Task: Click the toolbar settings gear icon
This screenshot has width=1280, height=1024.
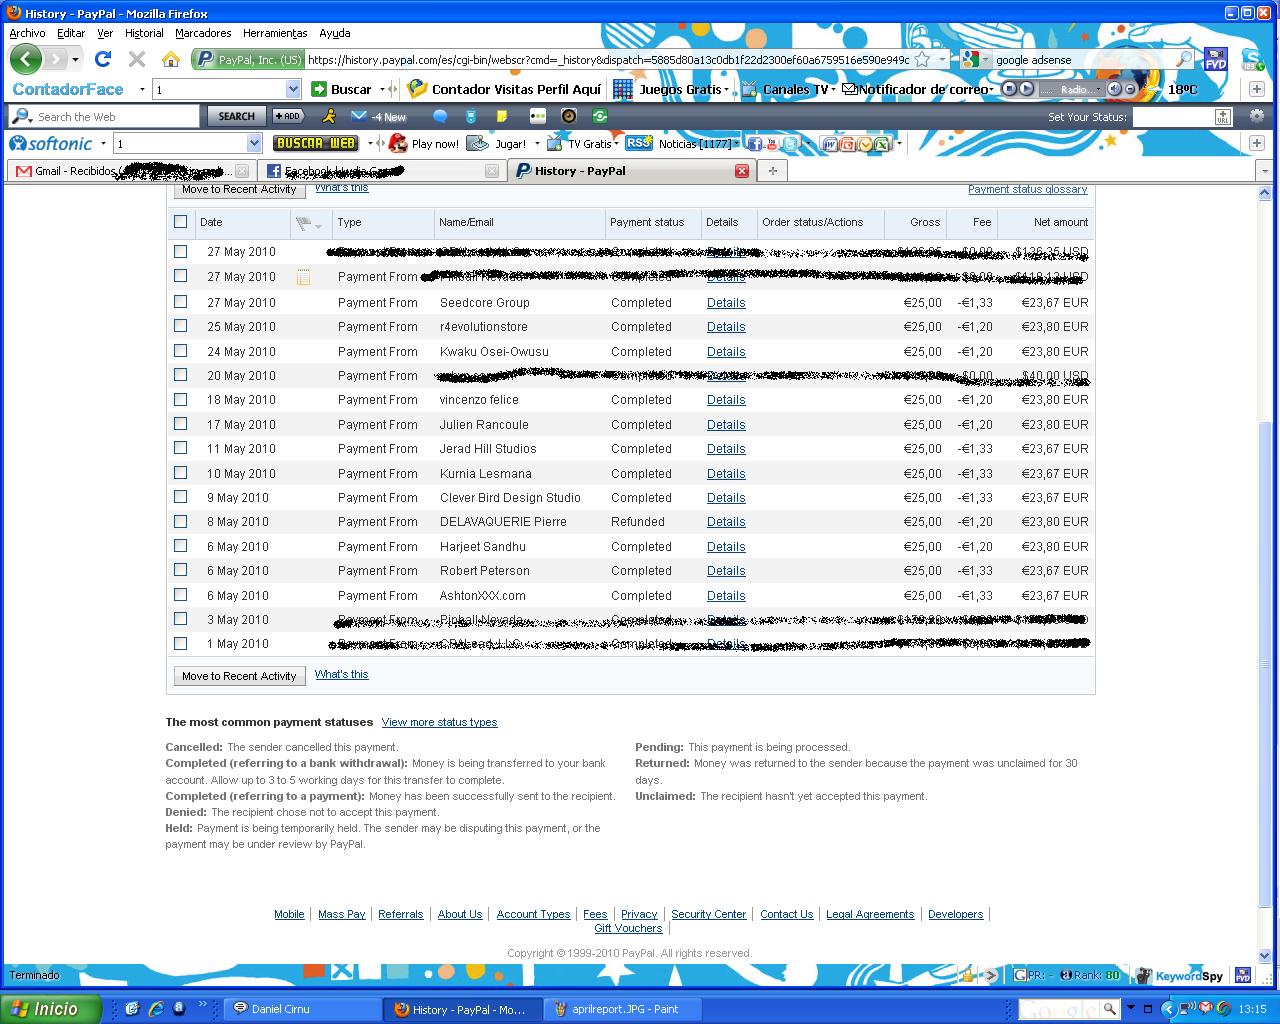Action: click(1257, 116)
